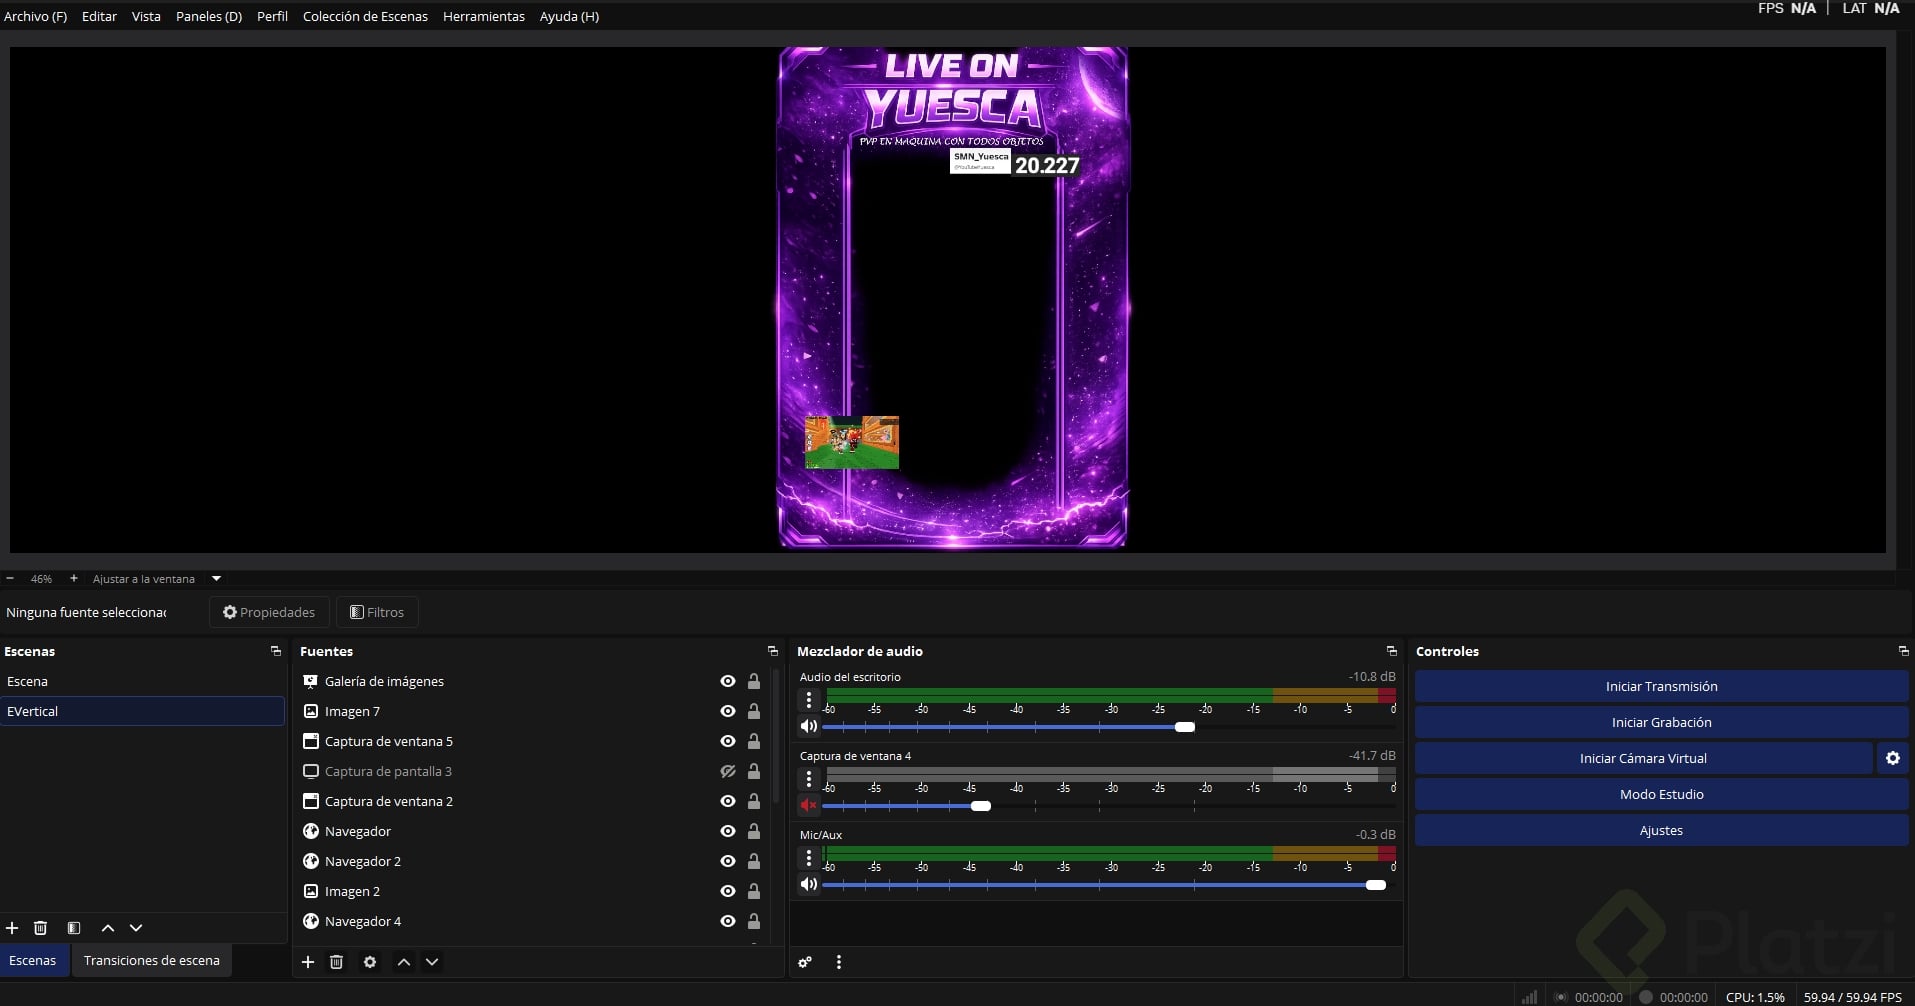Add a new source with plus icon
Viewport: 1915px width, 1006px height.
pyautogui.click(x=308, y=962)
